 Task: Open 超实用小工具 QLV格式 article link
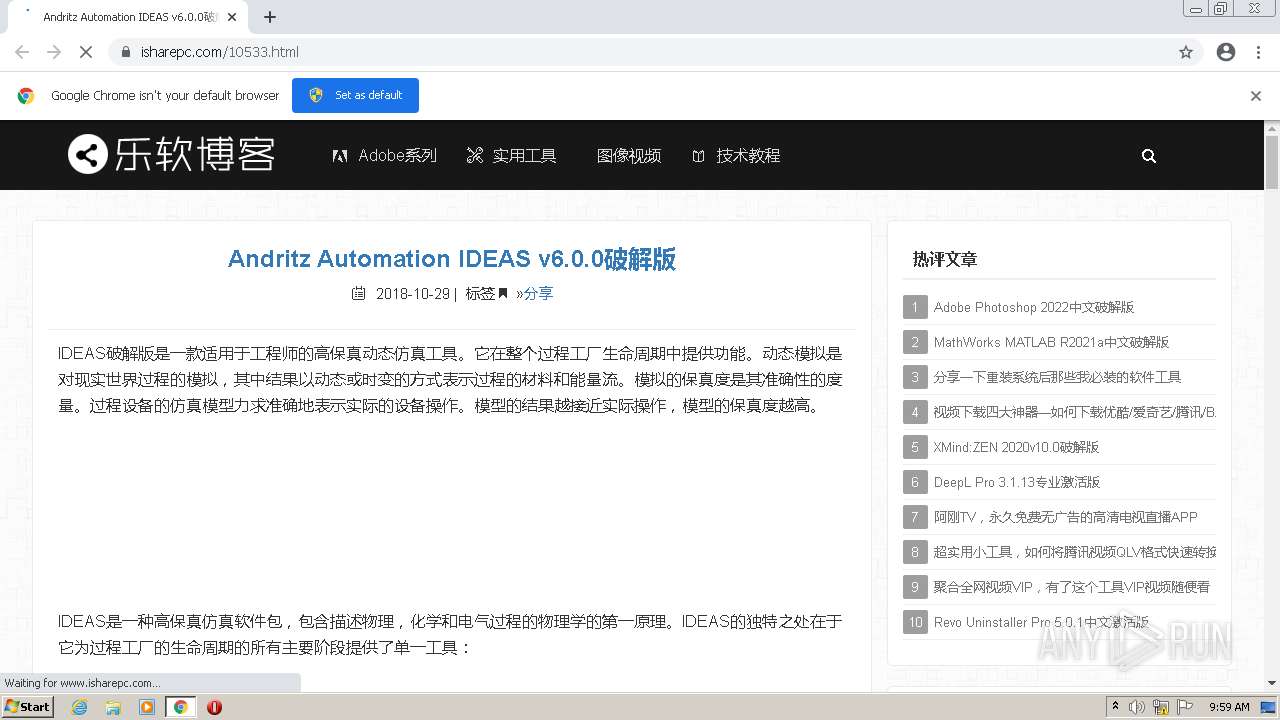(x=1074, y=552)
